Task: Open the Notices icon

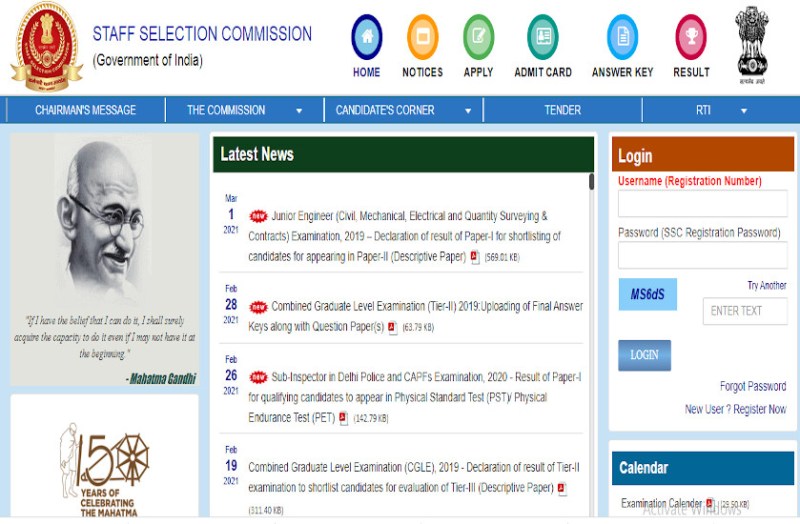Action: coord(422,37)
